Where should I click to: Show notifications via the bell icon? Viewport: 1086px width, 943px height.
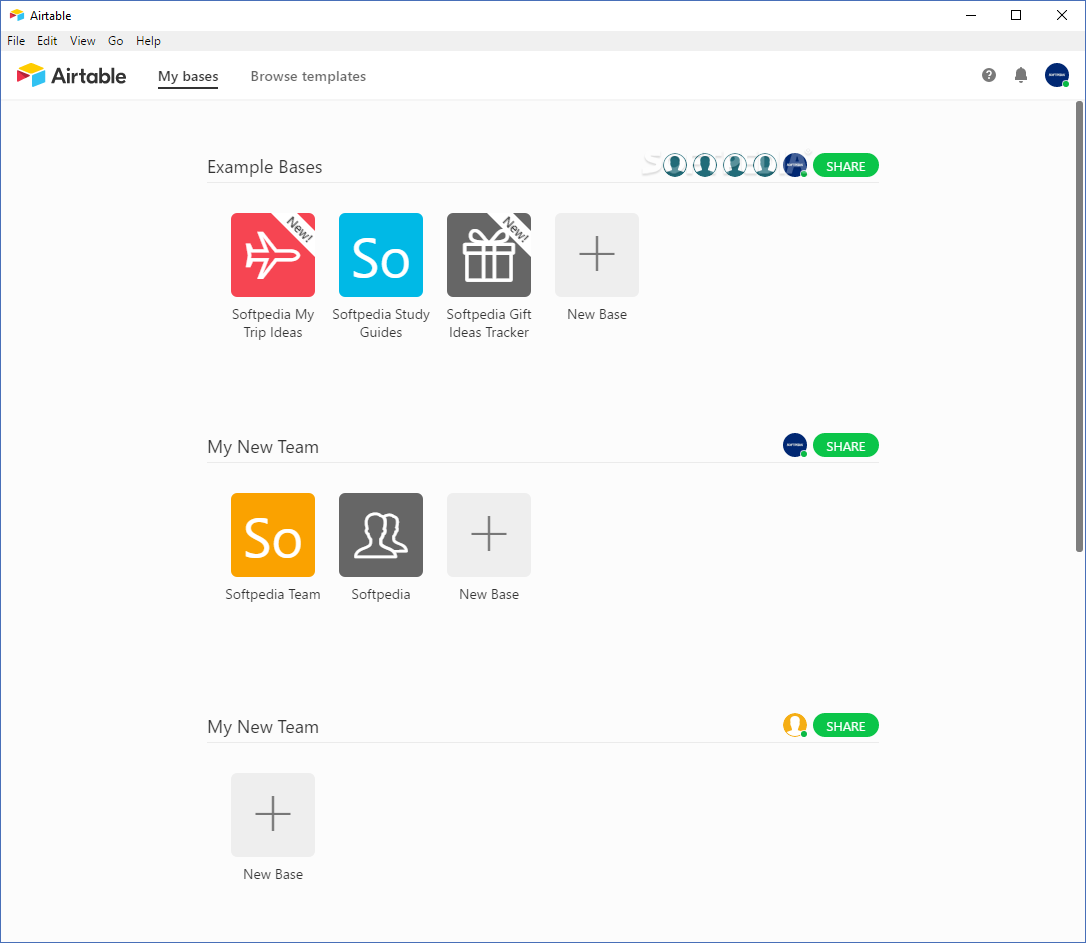pos(1021,75)
